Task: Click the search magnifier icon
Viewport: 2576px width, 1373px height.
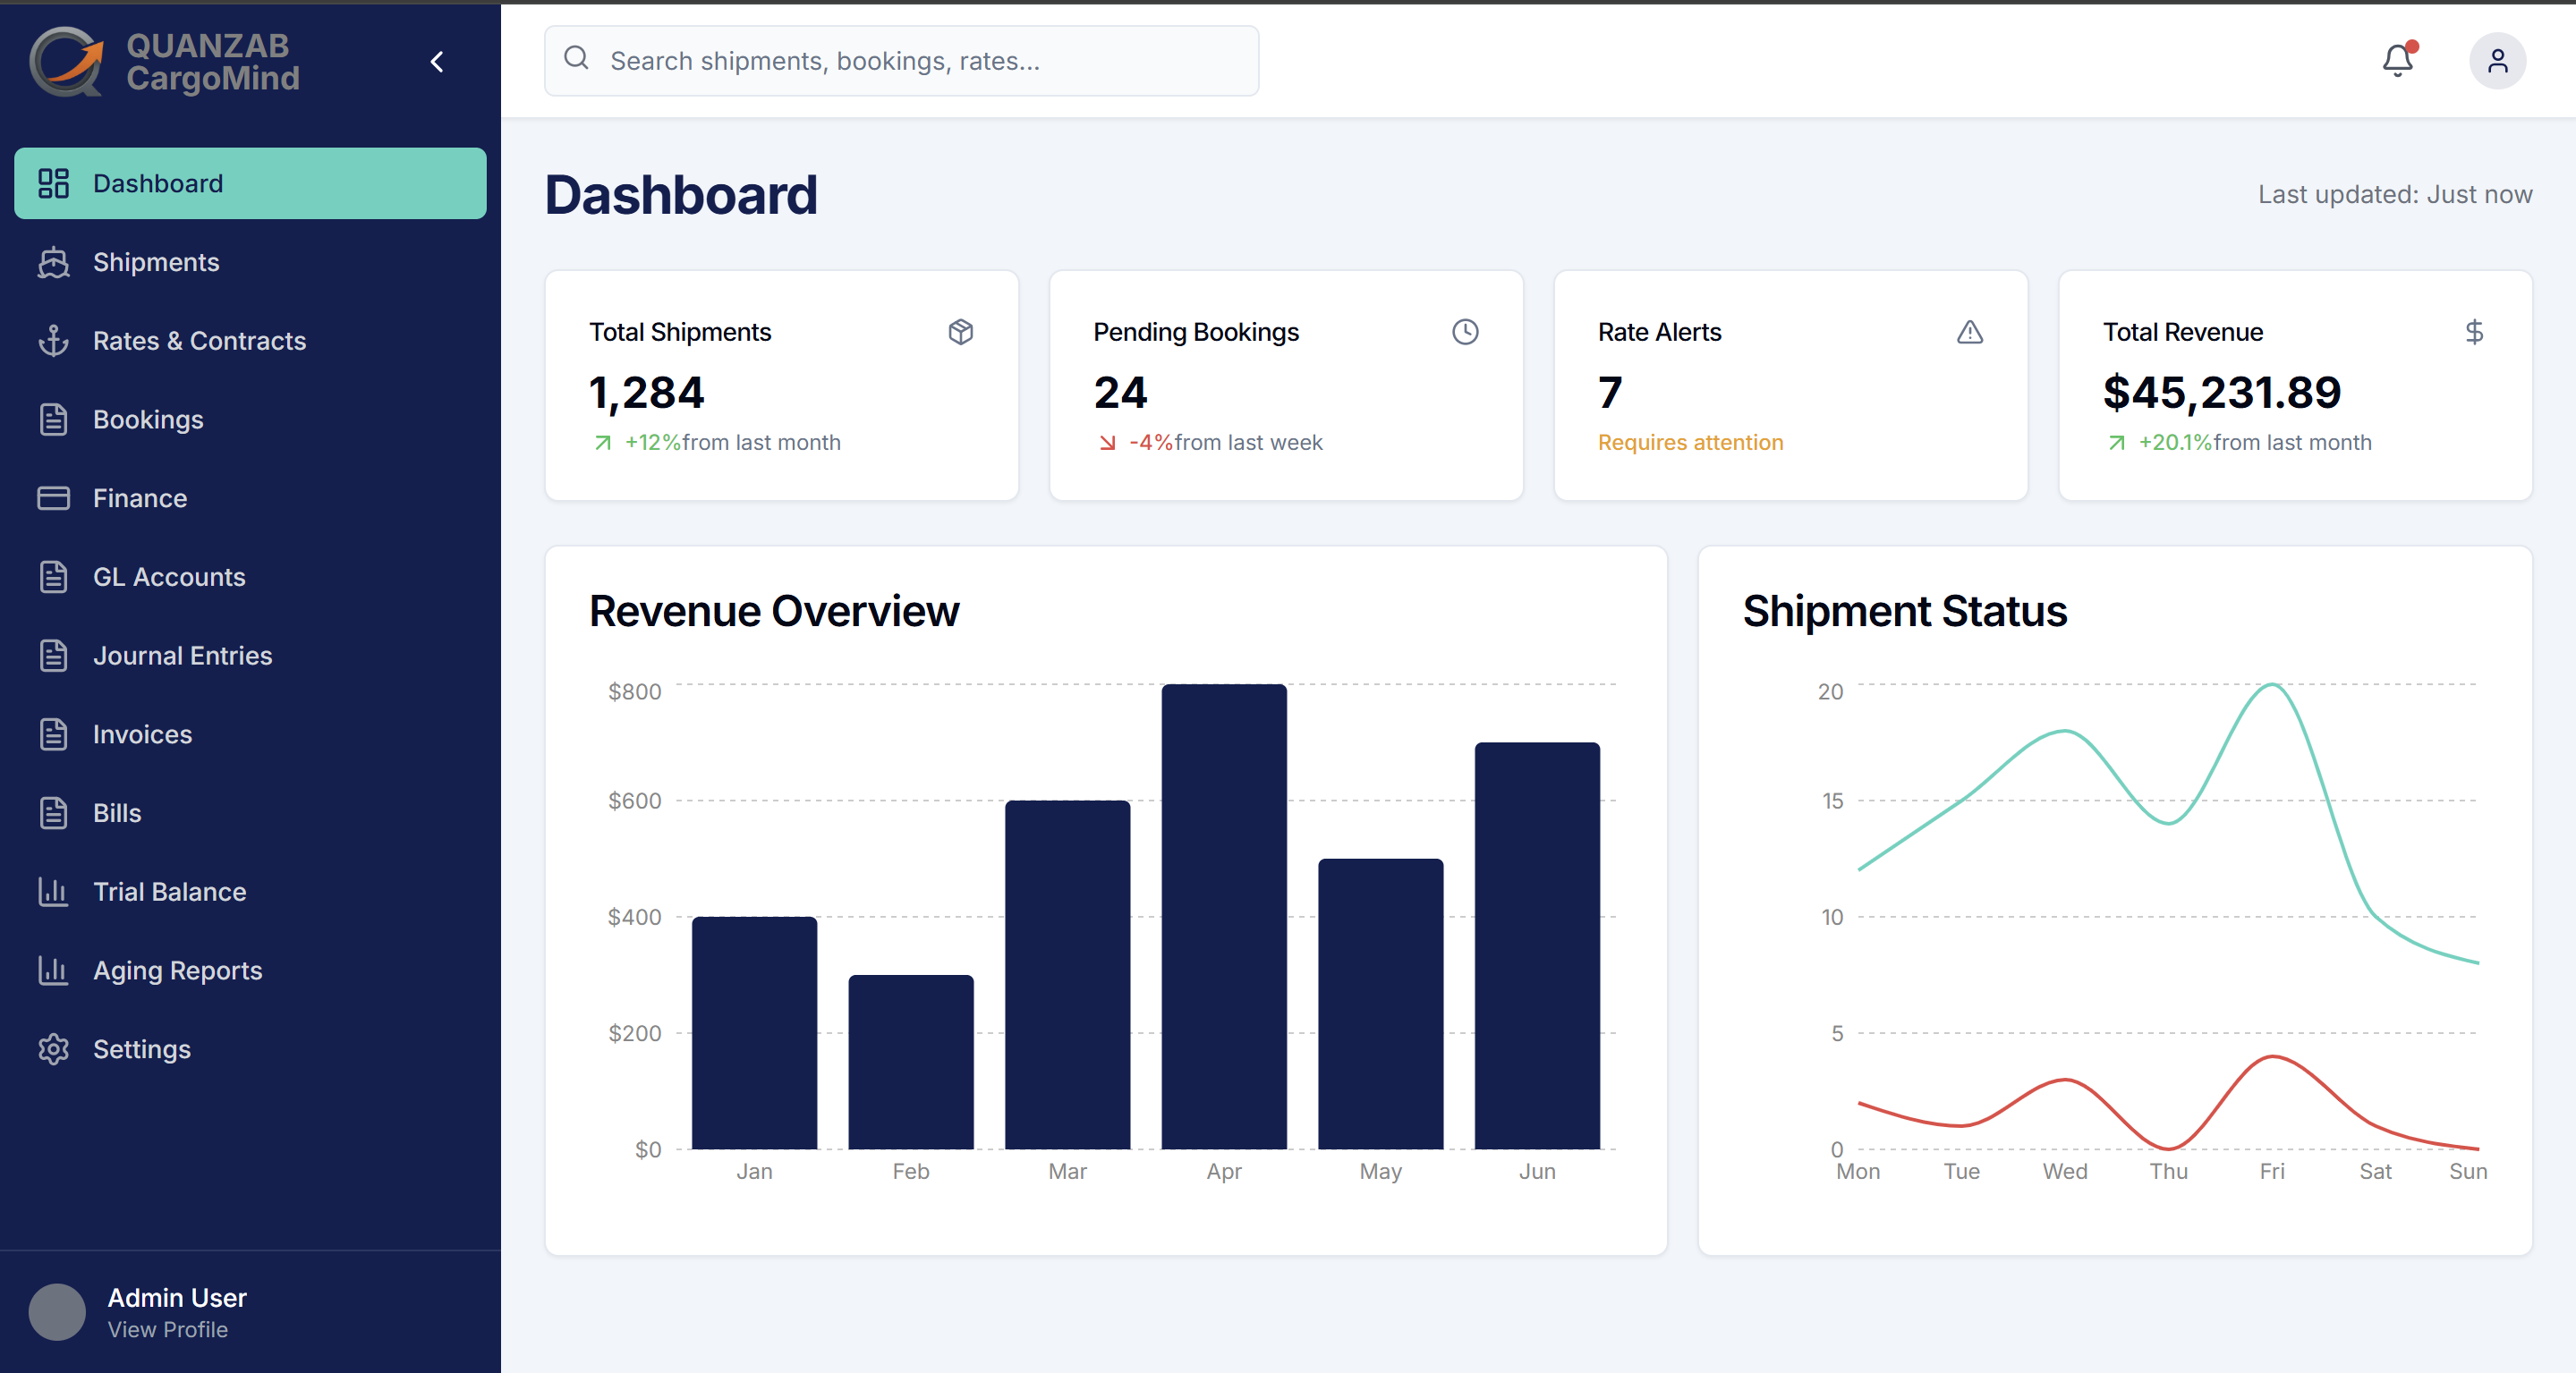Action: tap(576, 58)
